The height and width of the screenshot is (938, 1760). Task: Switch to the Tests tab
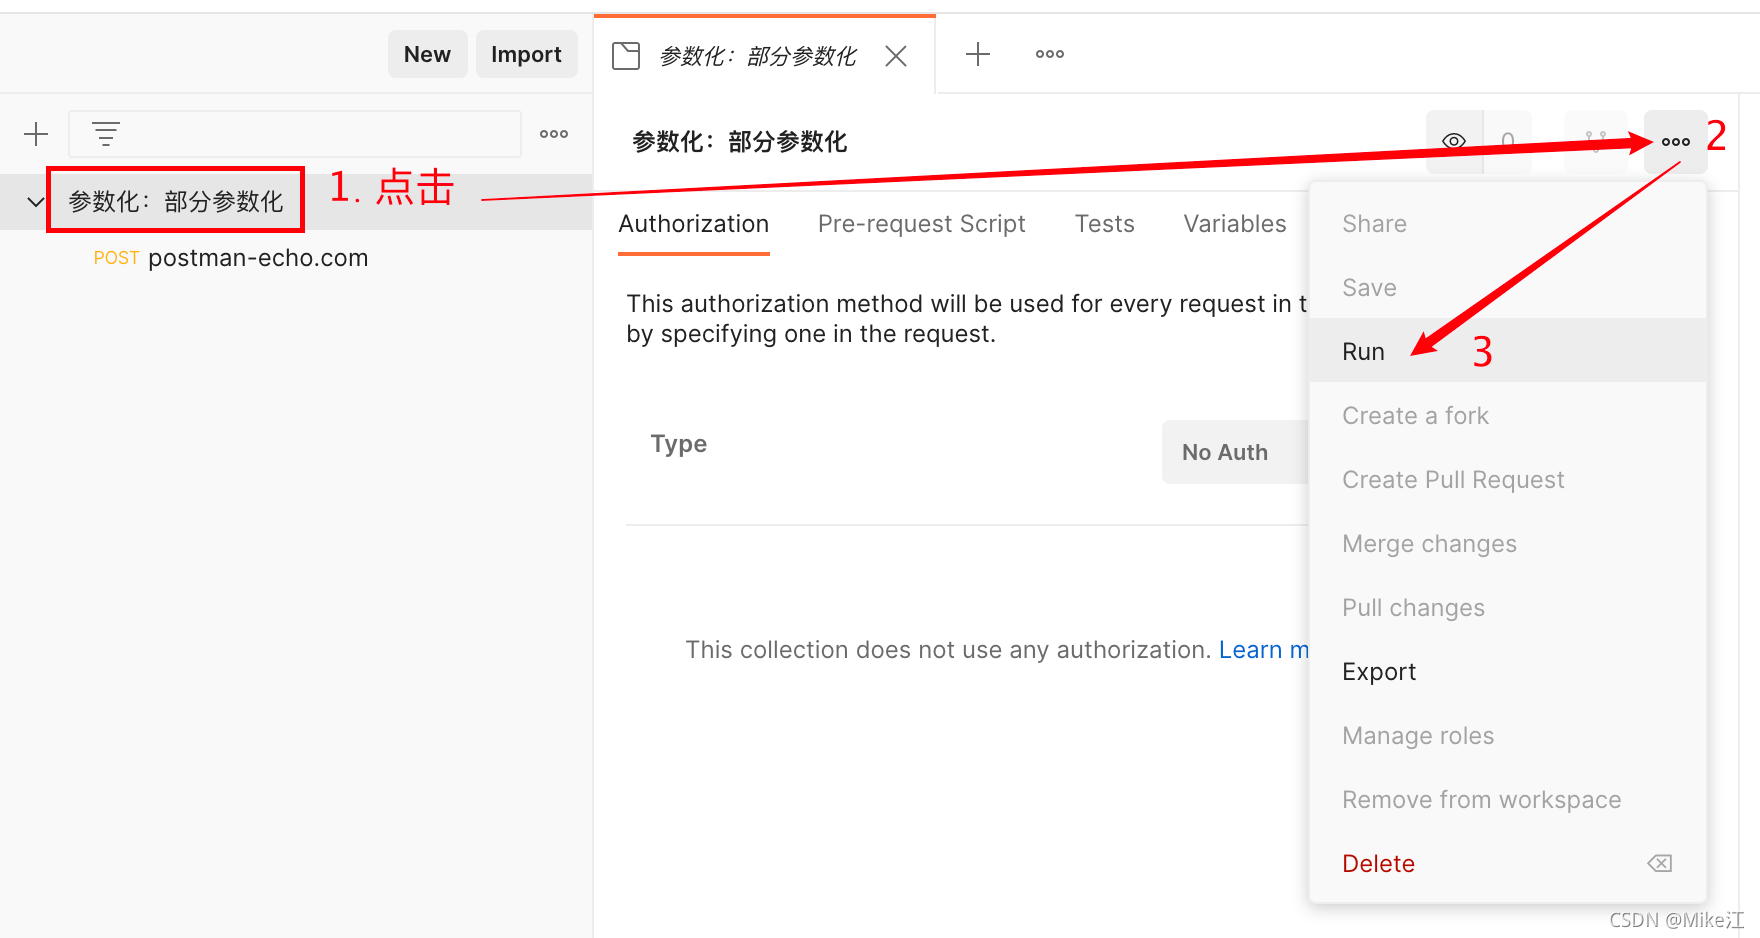coord(1105,224)
